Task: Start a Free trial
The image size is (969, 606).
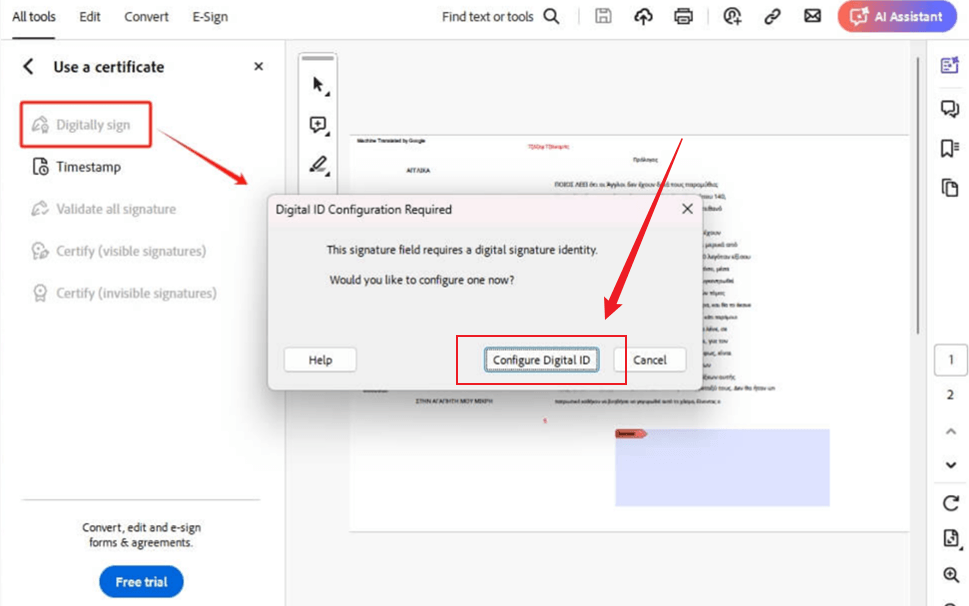Action: point(140,581)
